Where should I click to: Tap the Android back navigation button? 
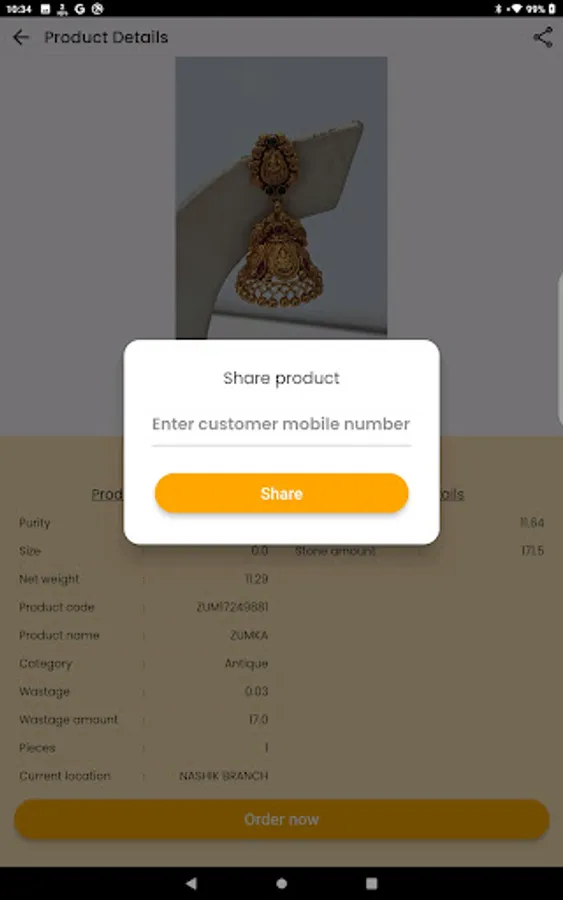(192, 883)
